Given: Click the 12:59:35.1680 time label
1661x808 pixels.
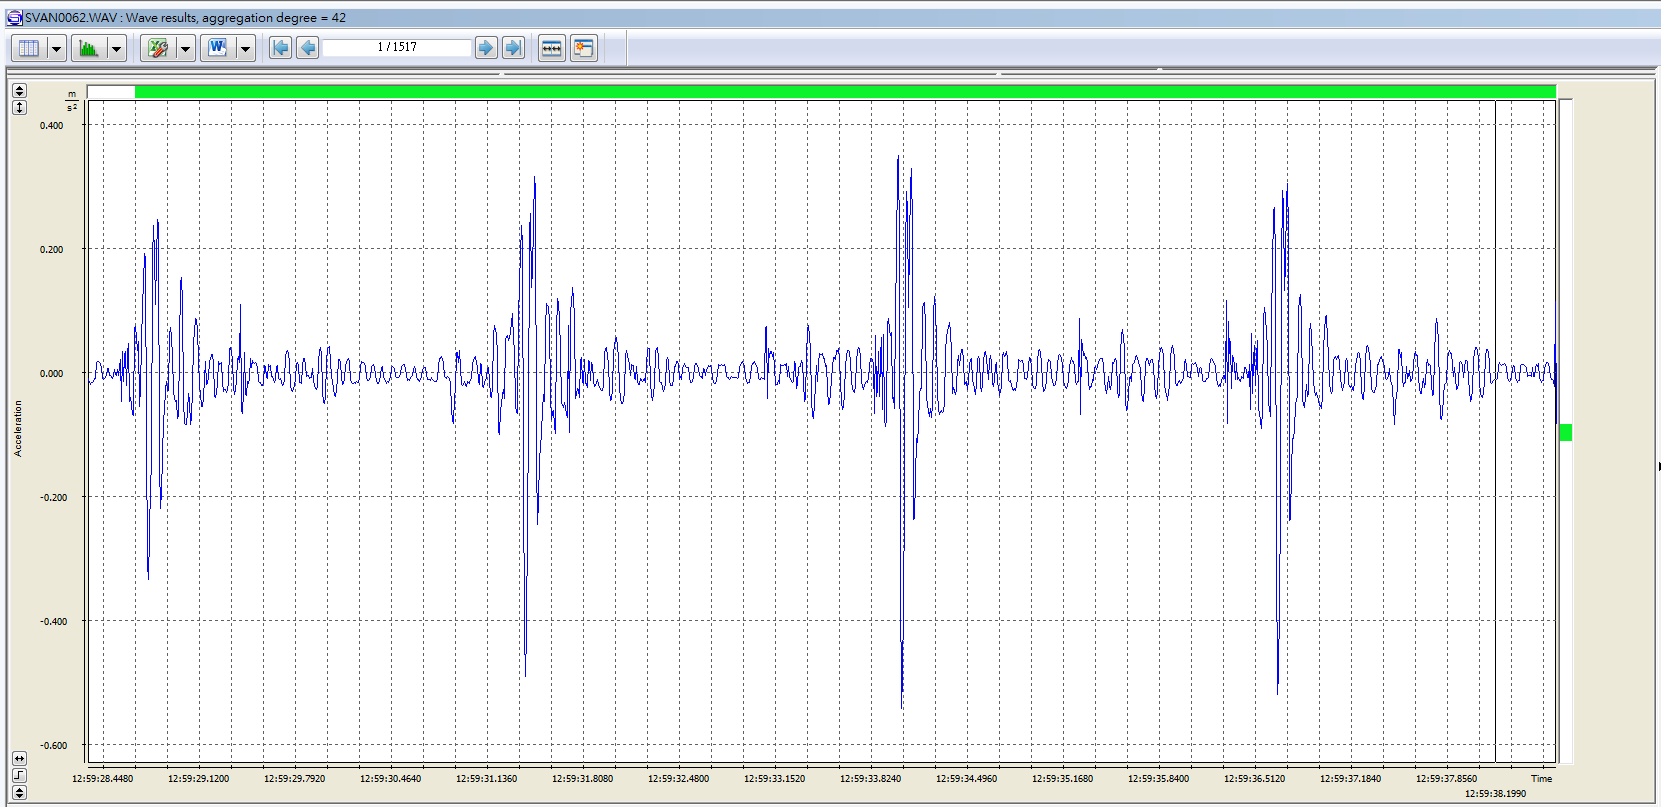Looking at the screenshot, I should click(x=1063, y=779).
